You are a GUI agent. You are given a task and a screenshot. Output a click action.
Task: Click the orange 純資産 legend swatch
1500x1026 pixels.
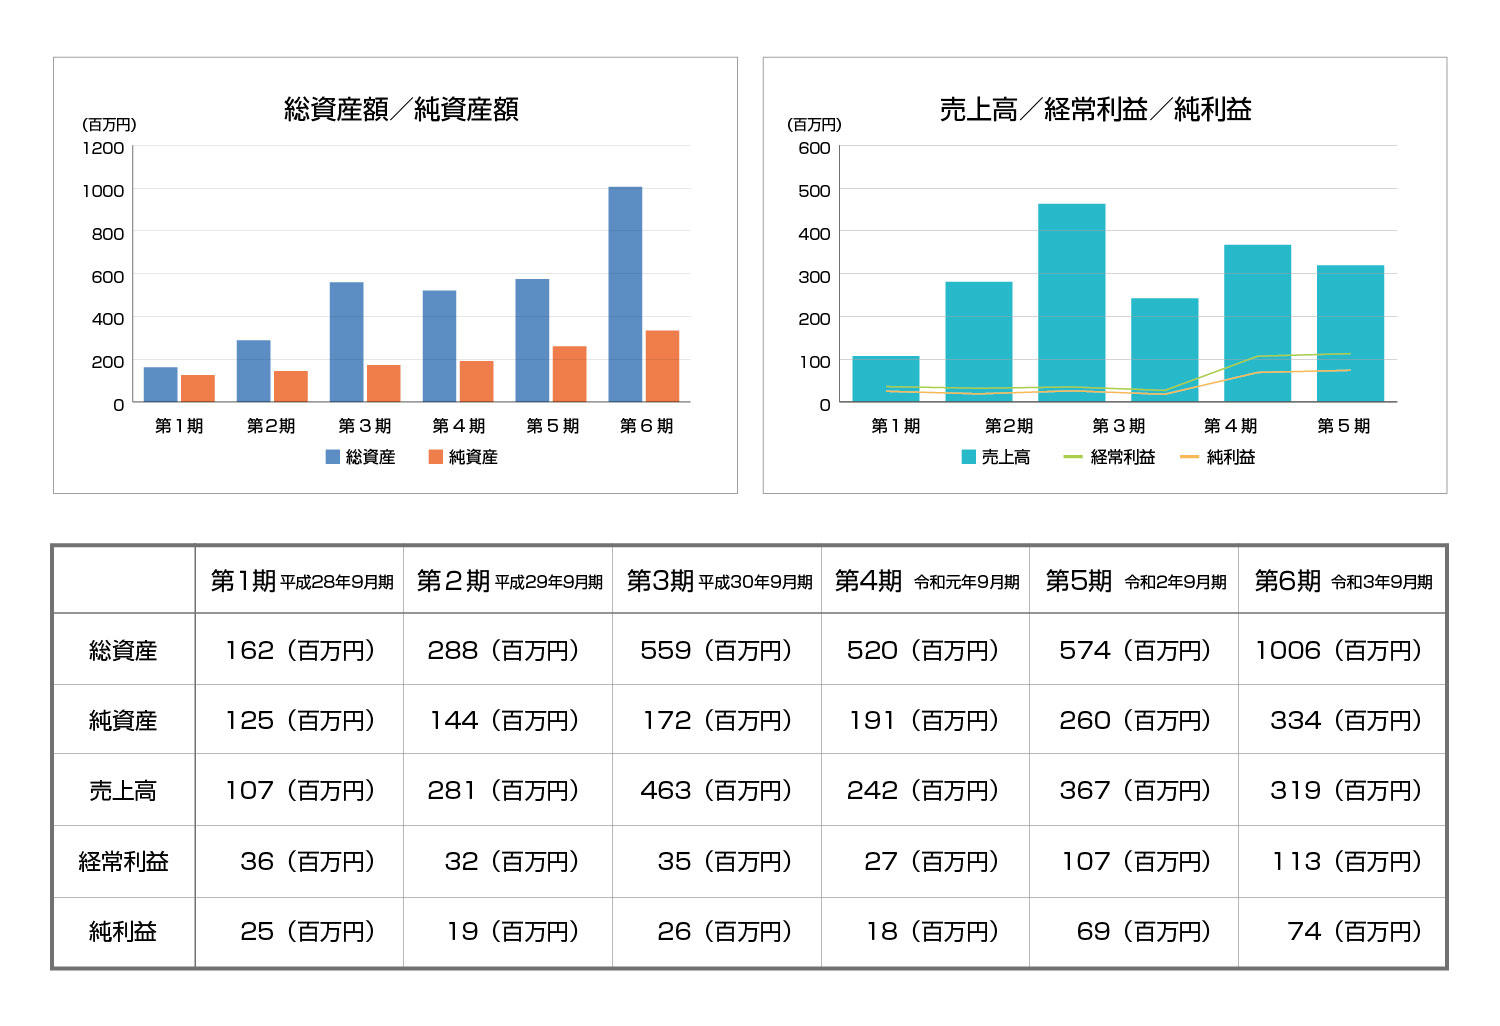coord(436,457)
